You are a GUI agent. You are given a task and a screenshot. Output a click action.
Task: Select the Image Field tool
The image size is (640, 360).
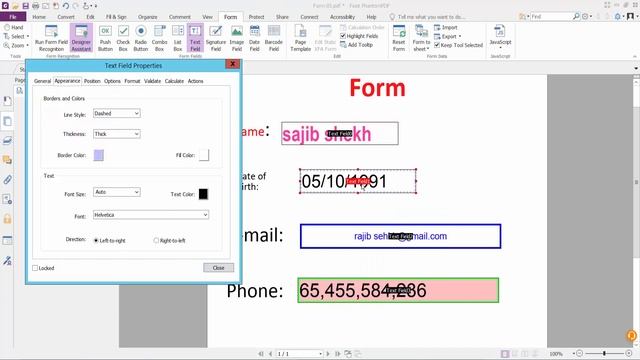point(237,38)
